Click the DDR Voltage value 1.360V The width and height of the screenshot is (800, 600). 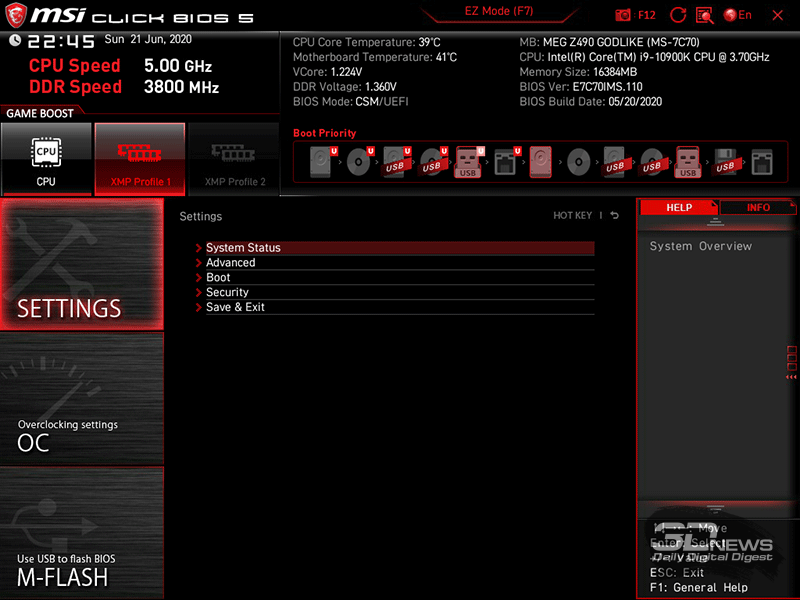[381, 87]
